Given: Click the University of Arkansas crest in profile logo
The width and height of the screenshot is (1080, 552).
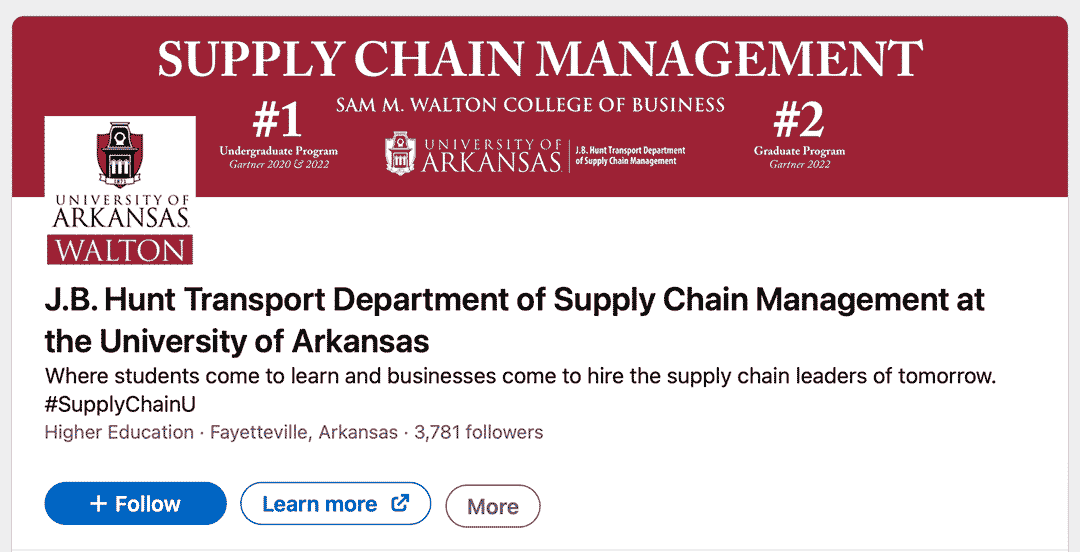Looking at the screenshot, I should coord(120,155).
